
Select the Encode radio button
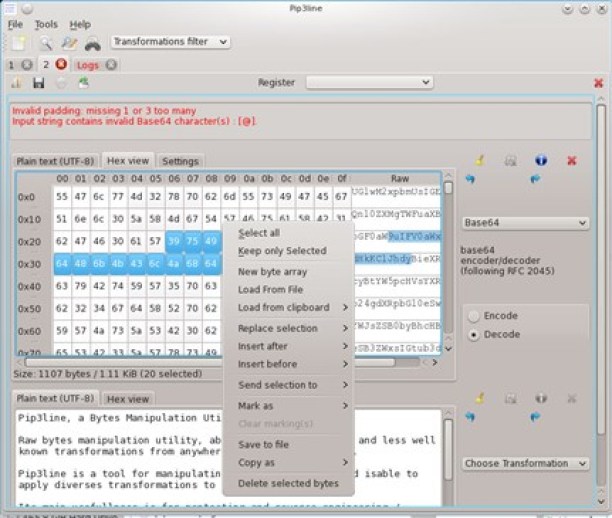tap(473, 315)
